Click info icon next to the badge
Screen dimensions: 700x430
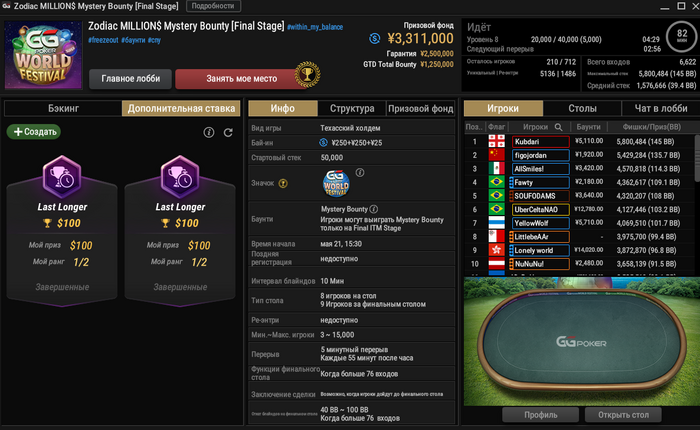tap(360, 172)
